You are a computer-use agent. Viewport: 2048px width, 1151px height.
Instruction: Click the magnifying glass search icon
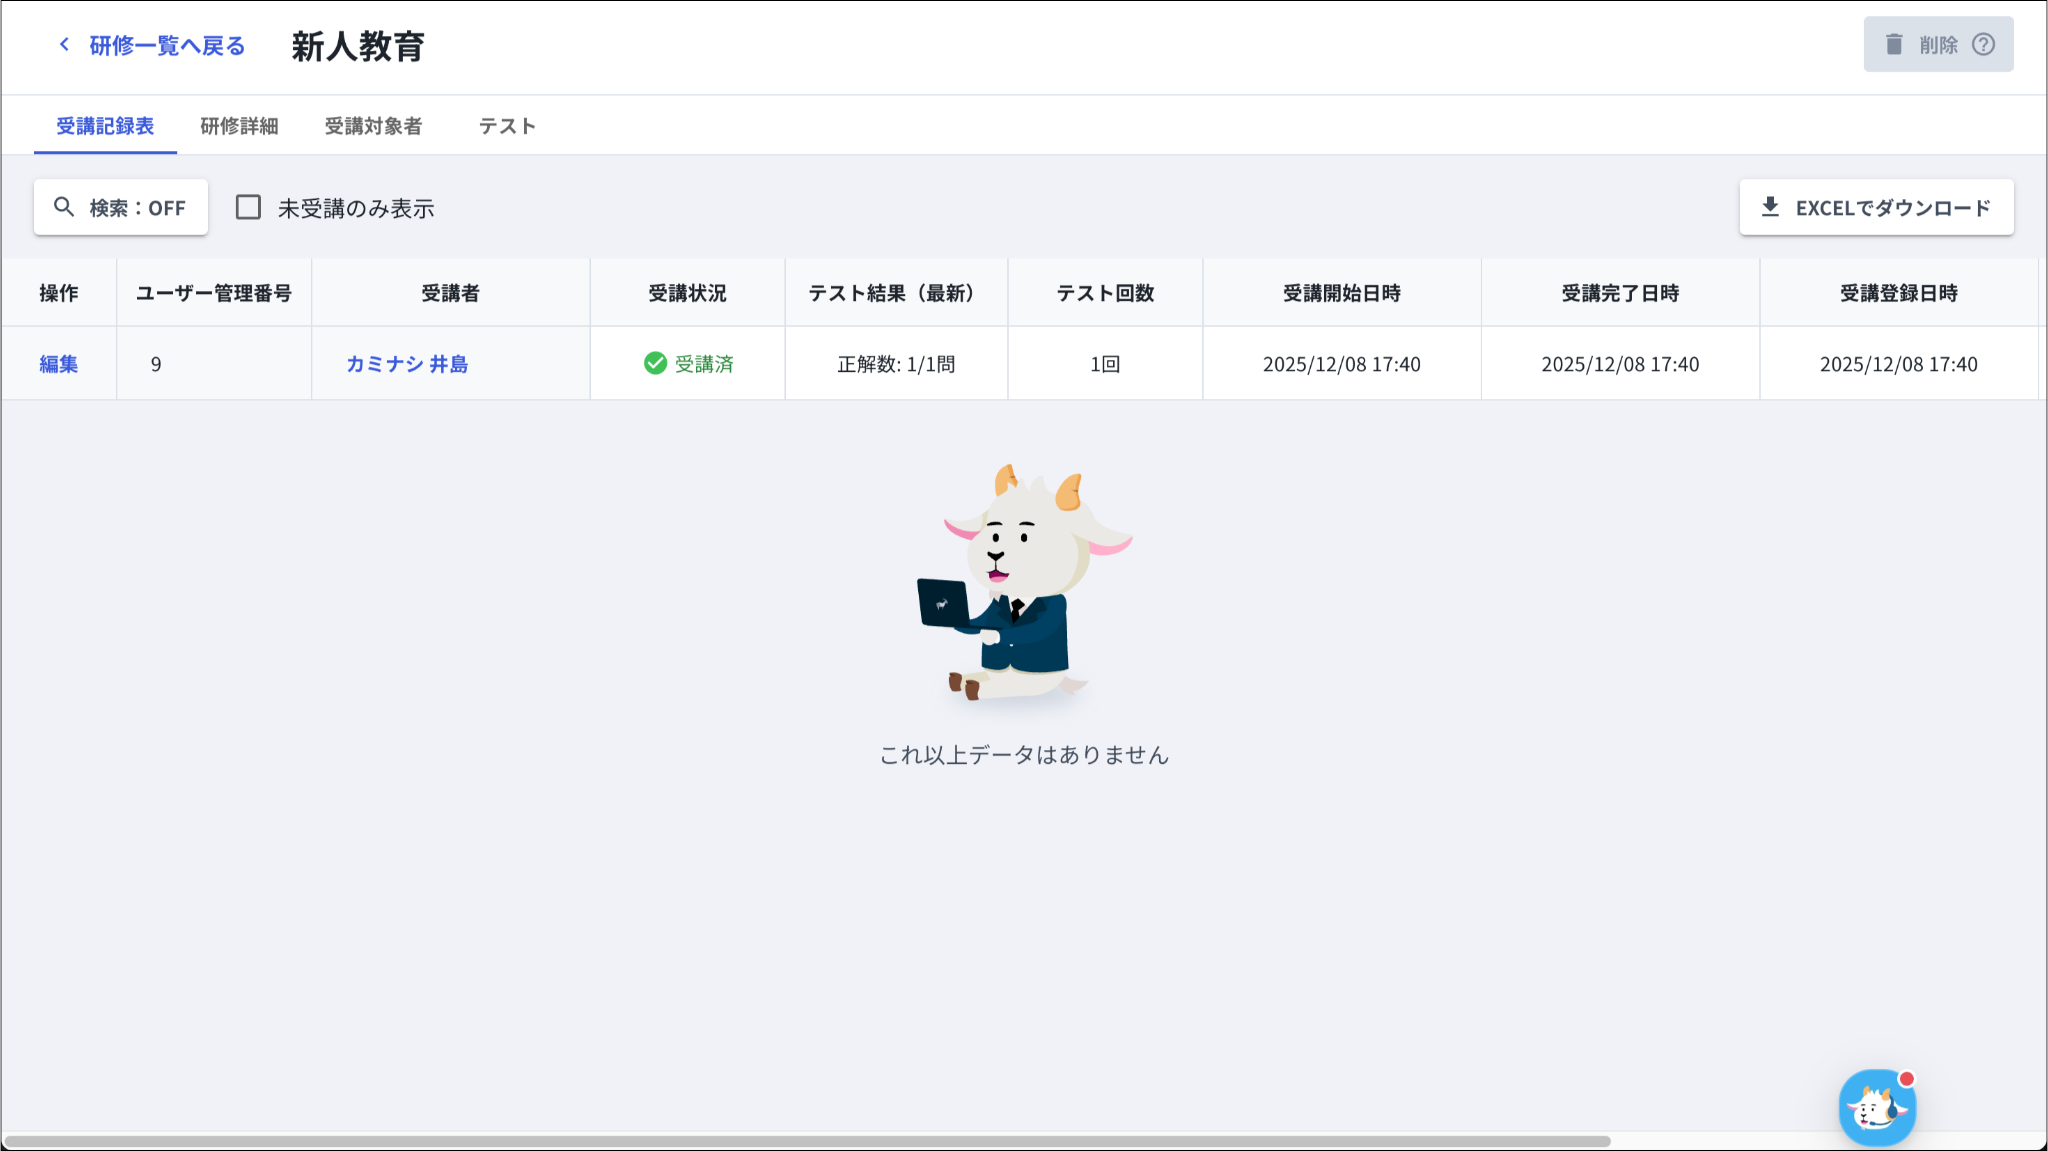[x=64, y=207]
